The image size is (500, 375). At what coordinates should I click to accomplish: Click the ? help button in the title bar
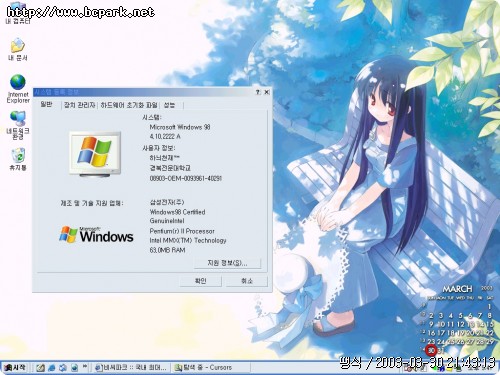tap(258, 92)
